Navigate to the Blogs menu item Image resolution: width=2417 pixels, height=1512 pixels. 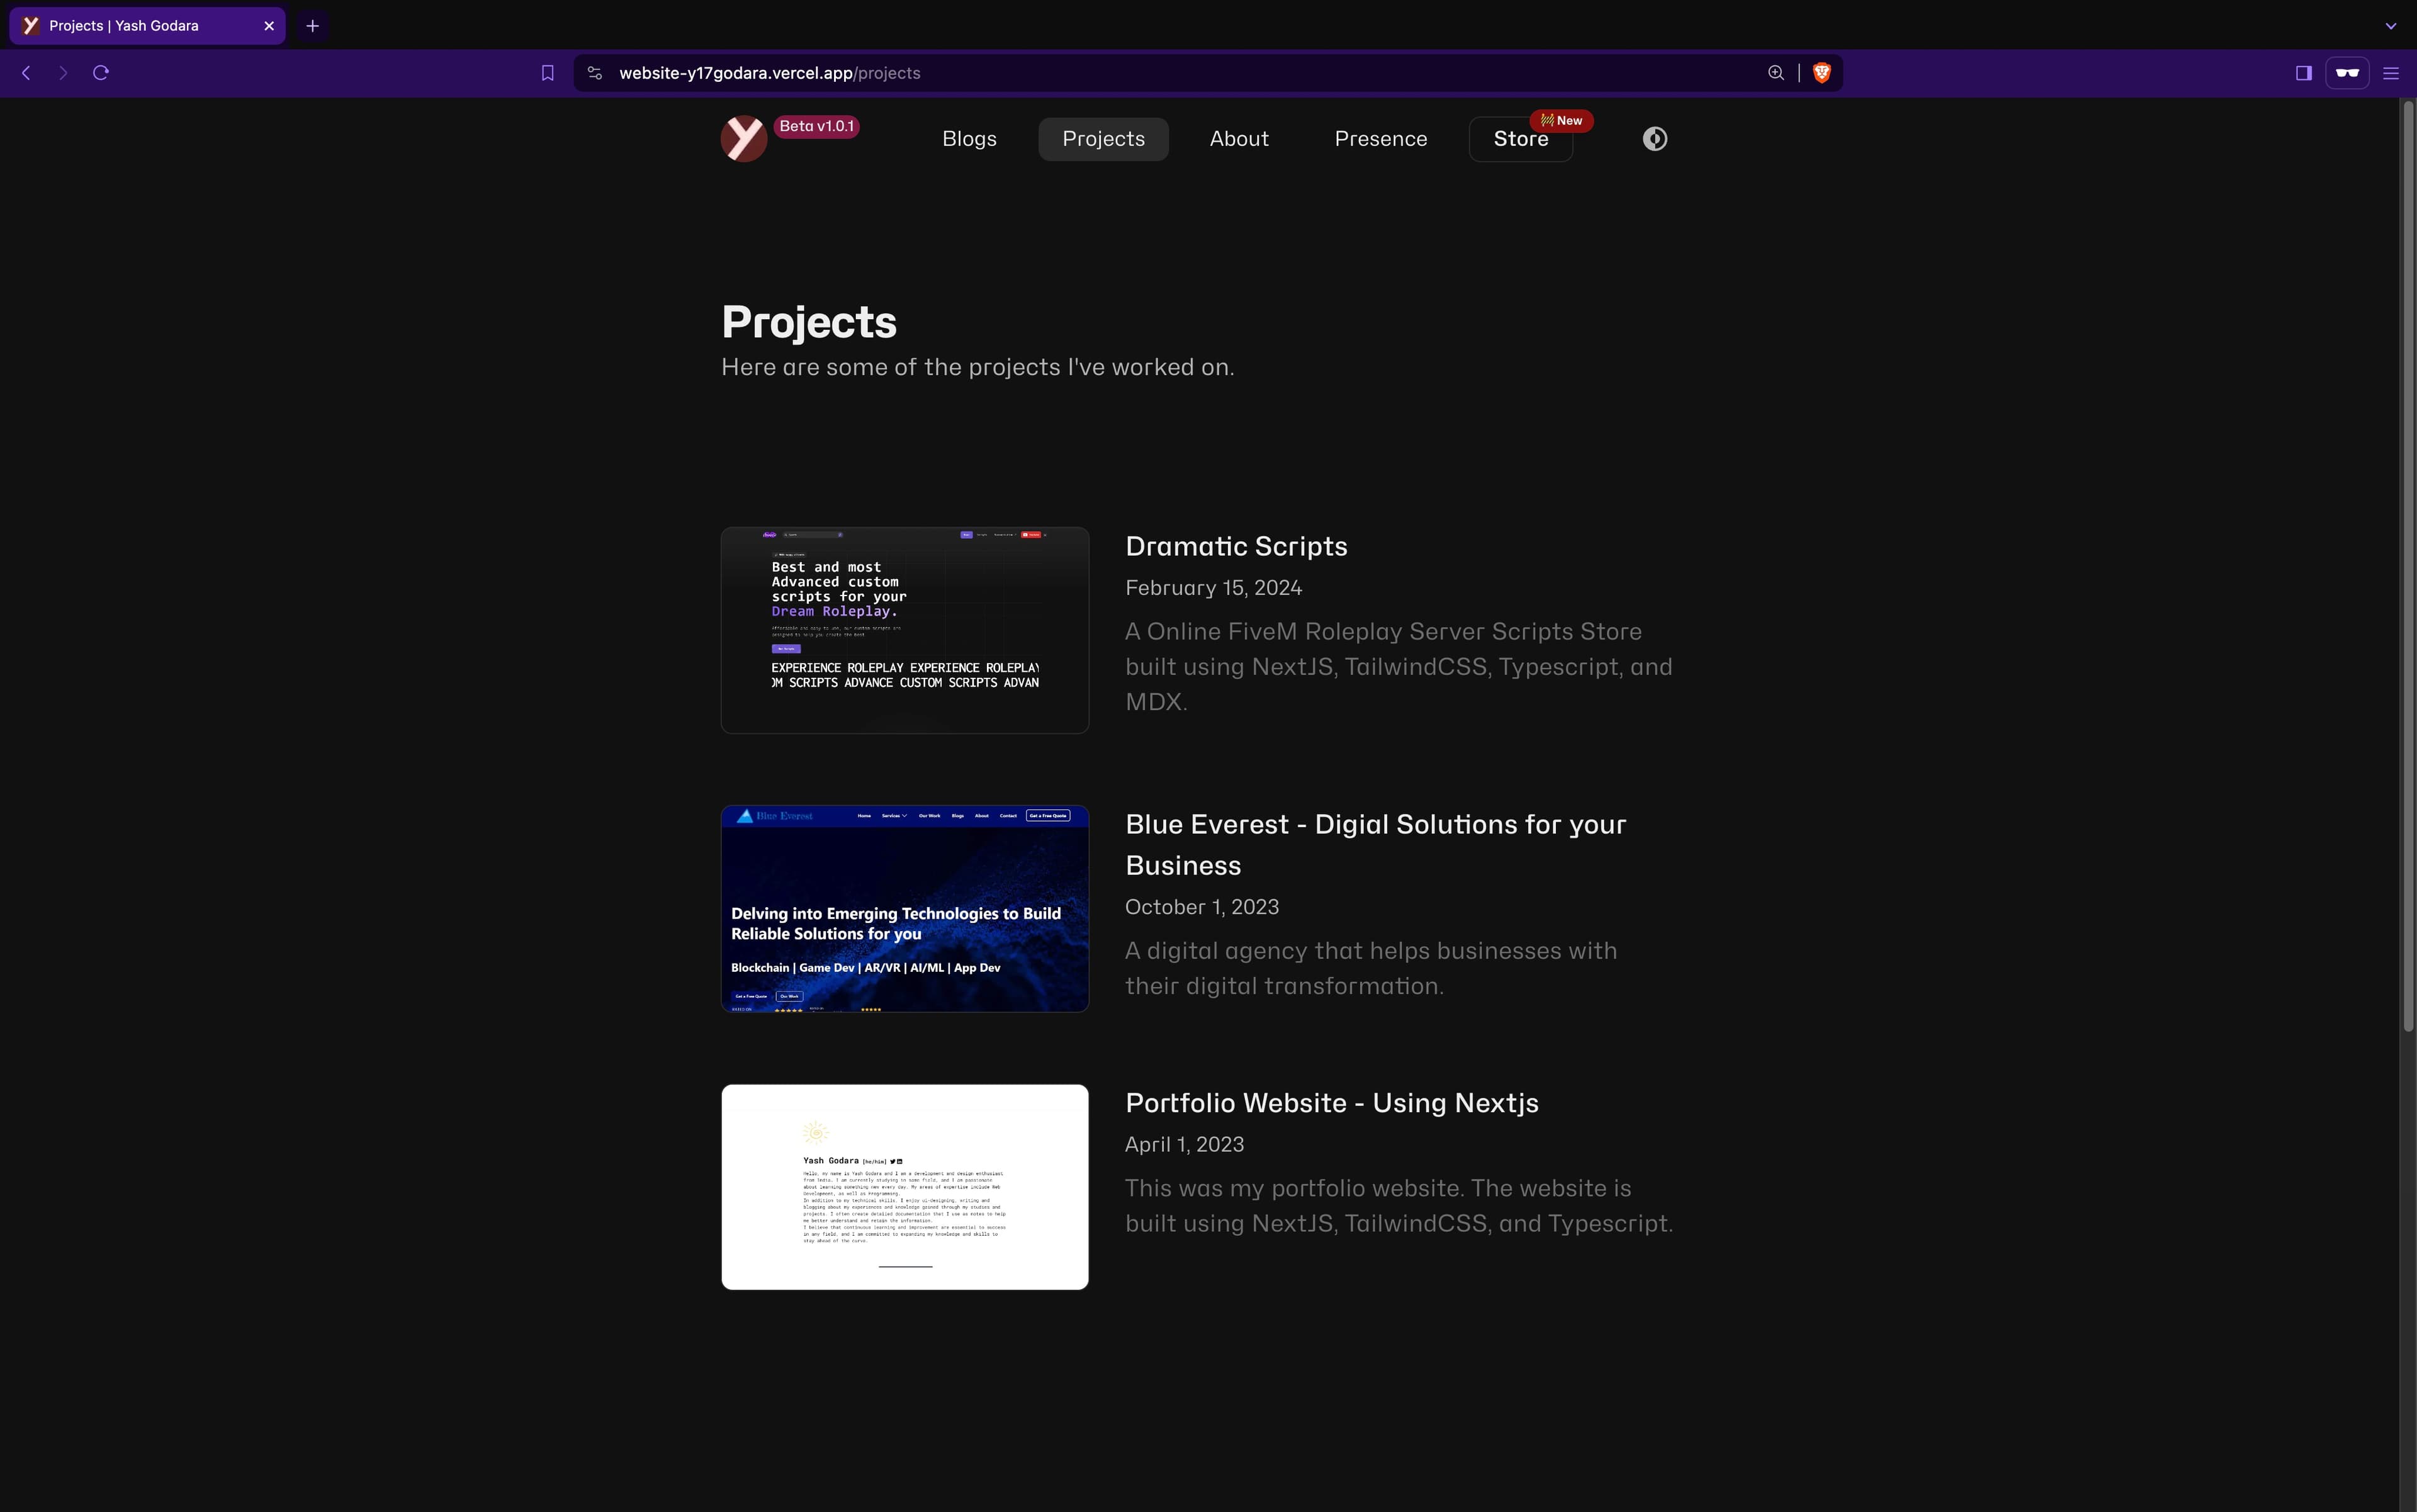coord(969,139)
